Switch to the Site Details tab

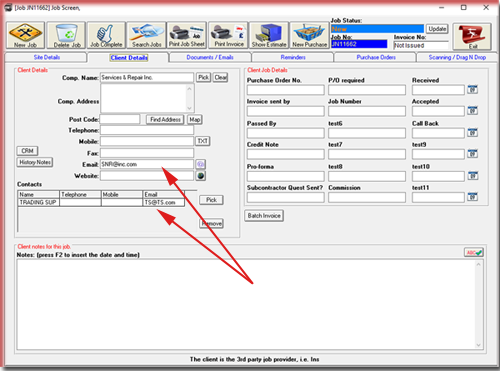[x=47, y=57]
